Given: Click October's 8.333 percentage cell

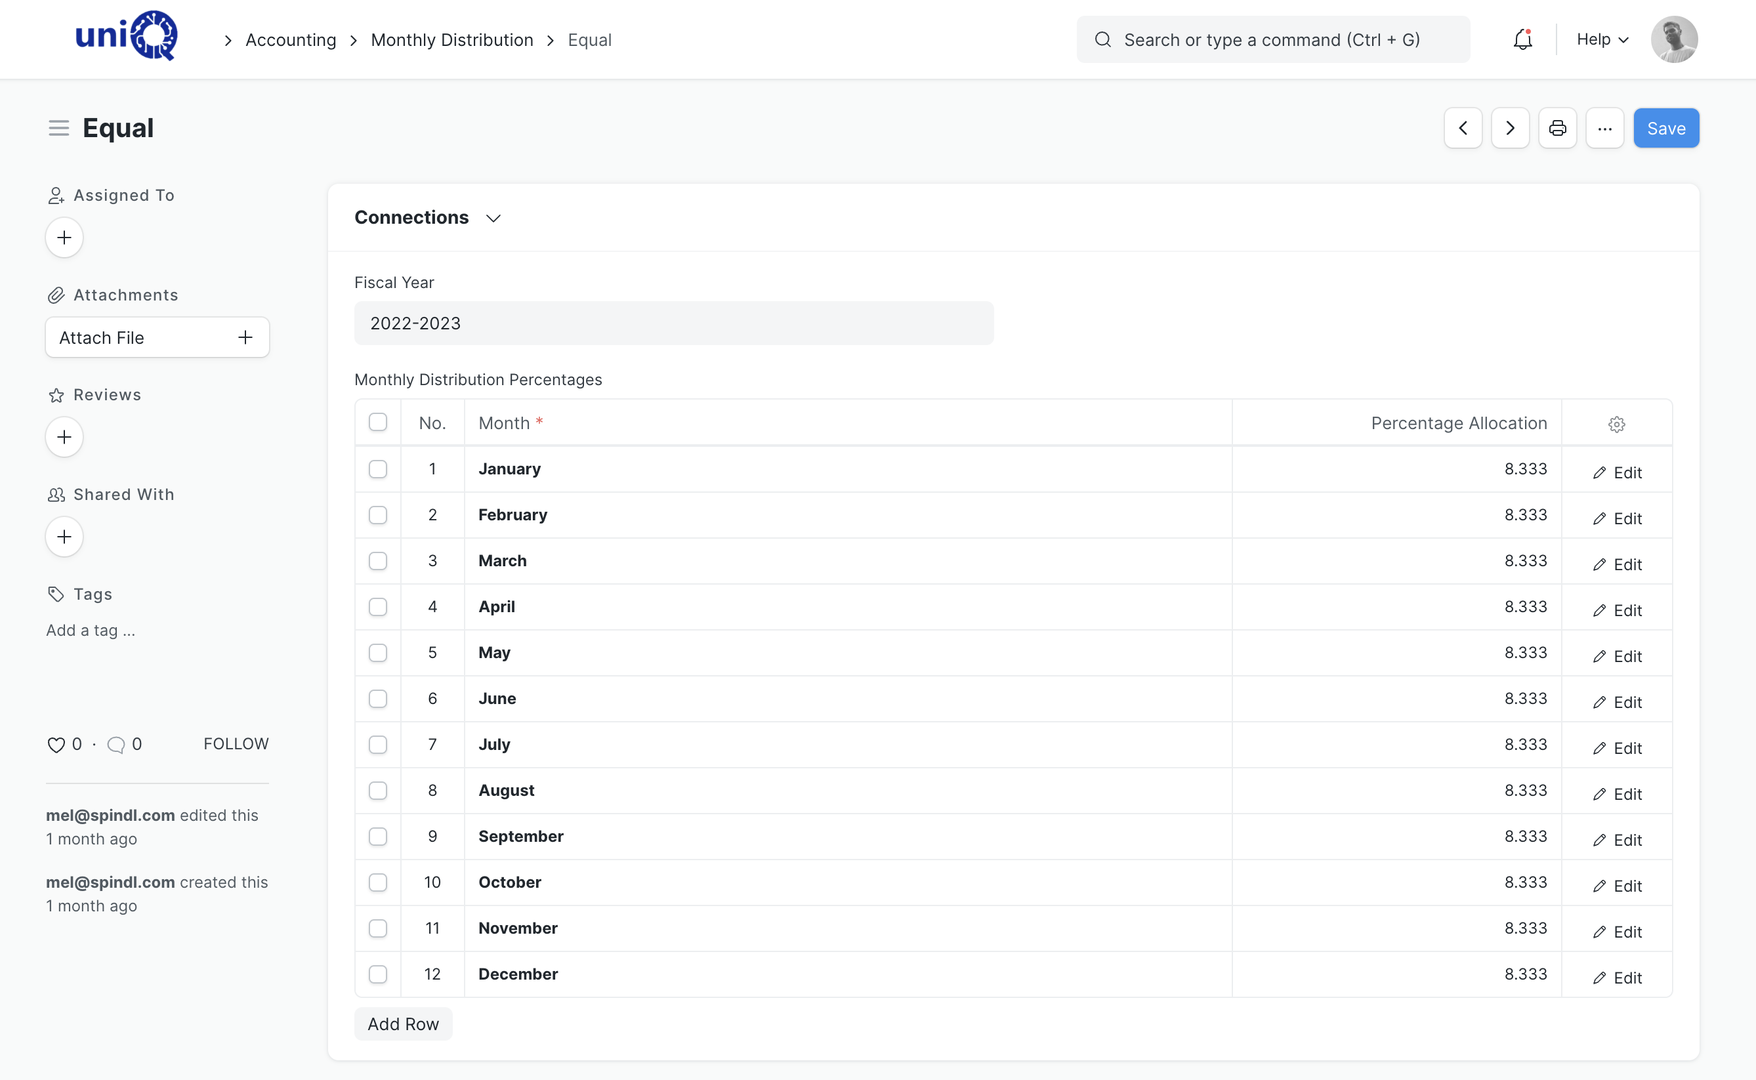Looking at the screenshot, I should pos(1397,883).
